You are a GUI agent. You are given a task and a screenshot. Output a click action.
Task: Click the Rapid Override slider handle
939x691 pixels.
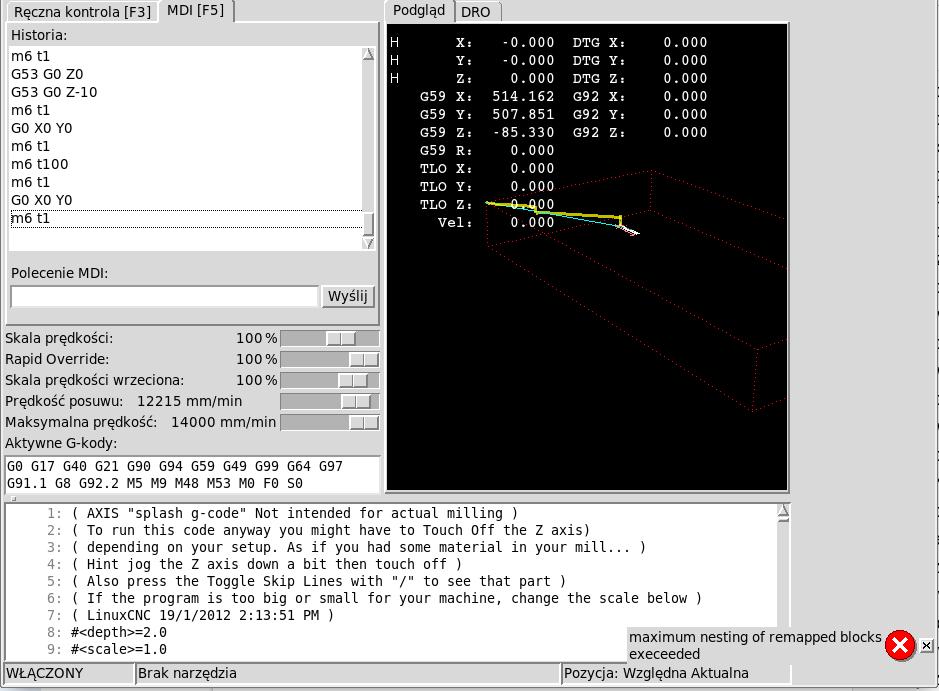click(x=364, y=360)
